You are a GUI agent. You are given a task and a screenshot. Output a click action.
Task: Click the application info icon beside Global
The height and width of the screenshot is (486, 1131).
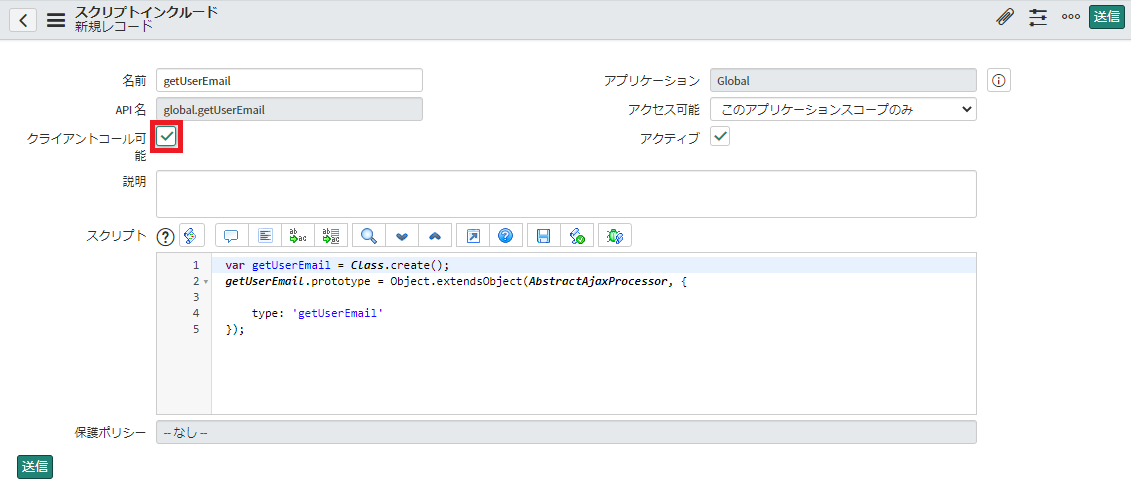coord(998,81)
